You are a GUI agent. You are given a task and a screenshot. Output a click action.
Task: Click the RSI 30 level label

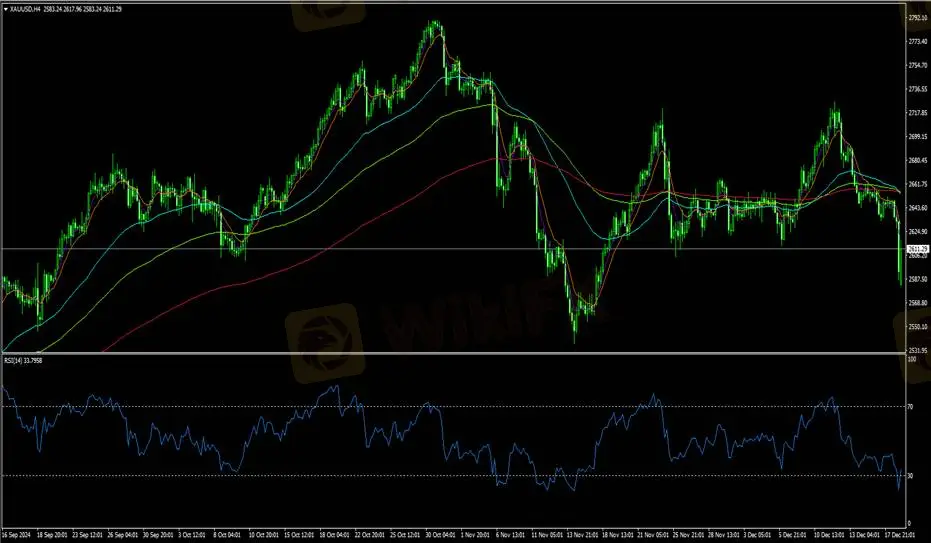point(910,476)
